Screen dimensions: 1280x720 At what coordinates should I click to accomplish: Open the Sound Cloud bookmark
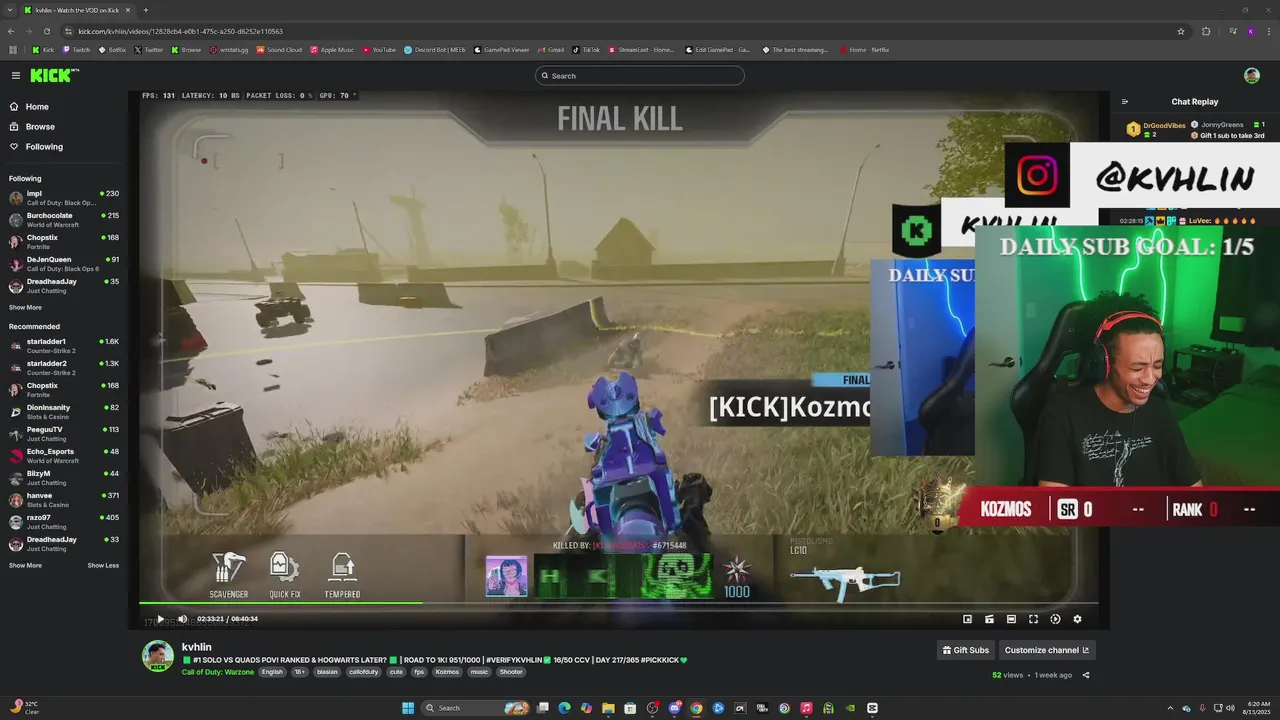279,50
